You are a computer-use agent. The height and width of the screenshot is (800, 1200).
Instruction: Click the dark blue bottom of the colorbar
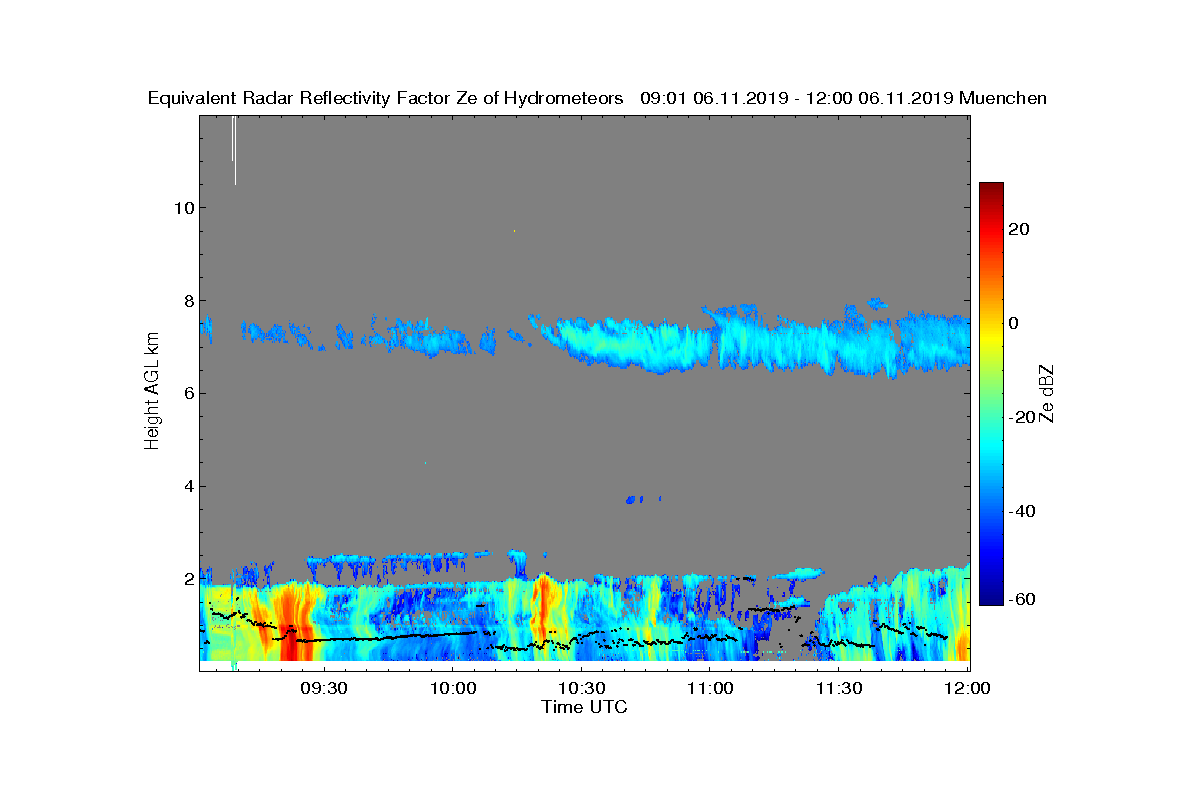click(x=991, y=596)
